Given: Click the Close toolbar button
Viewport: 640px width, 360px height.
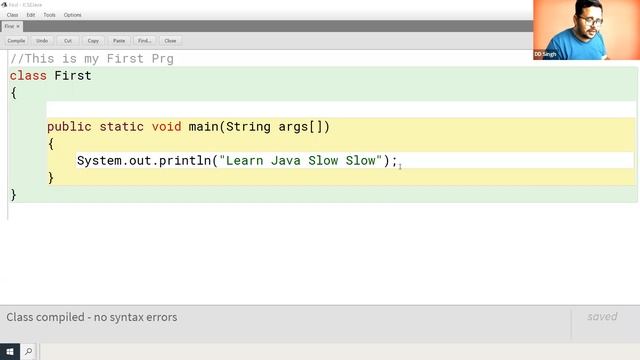Looking at the screenshot, I should click(x=170, y=41).
